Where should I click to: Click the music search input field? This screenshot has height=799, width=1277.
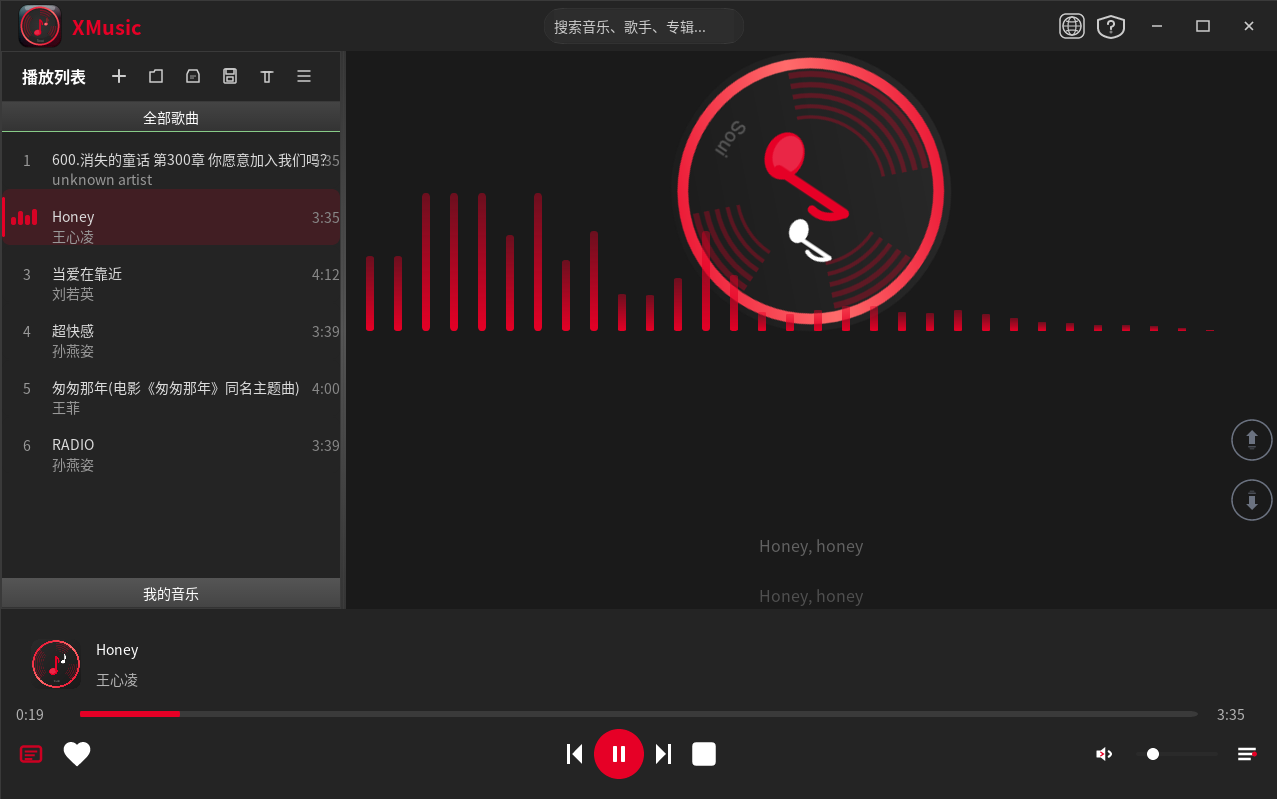pos(644,27)
